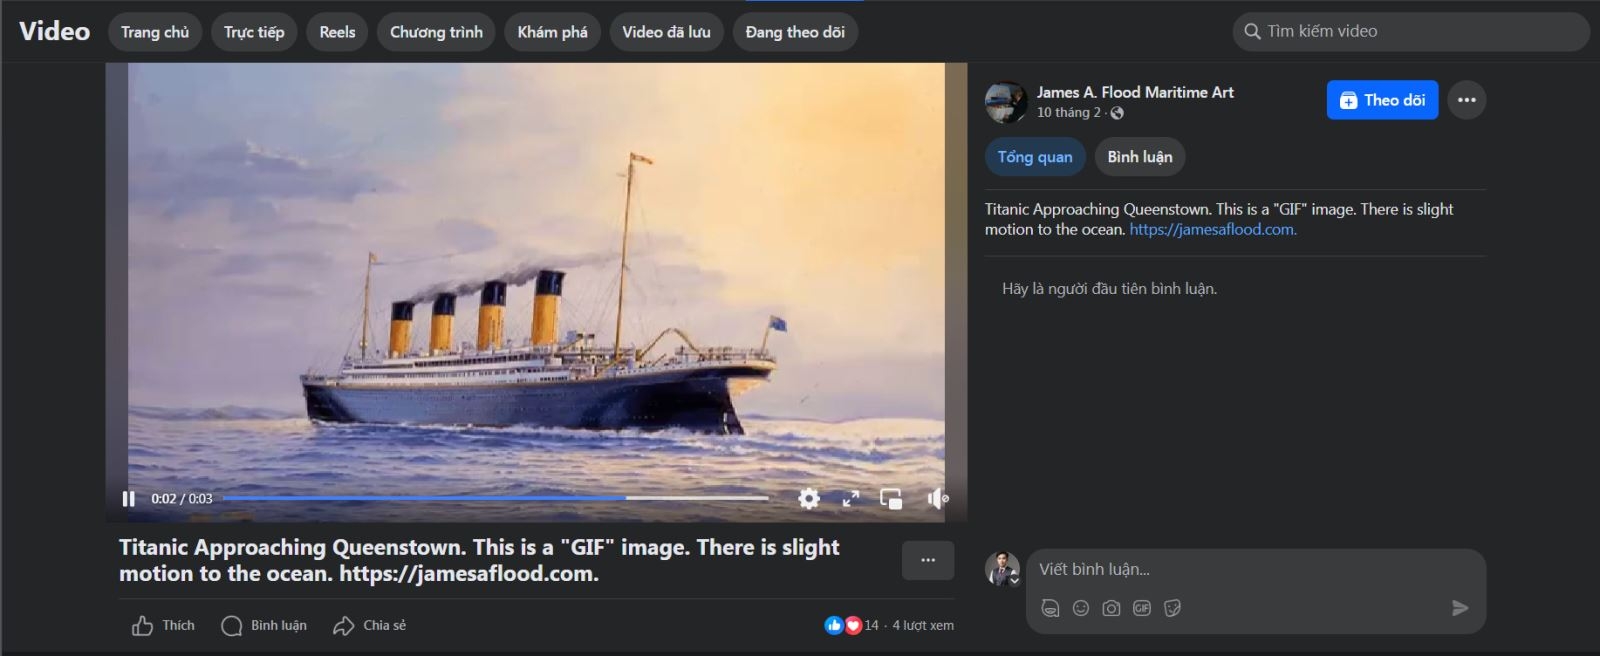Open Đang theo dõi tab
The width and height of the screenshot is (1600, 656).
[795, 32]
